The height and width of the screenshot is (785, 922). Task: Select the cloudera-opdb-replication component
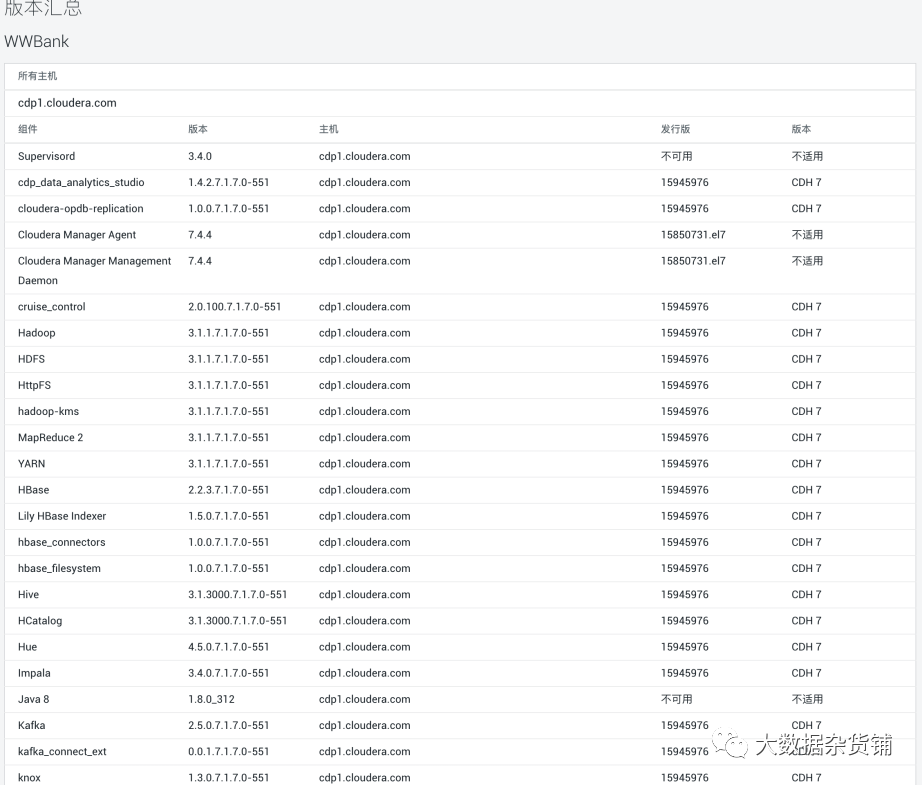(x=81, y=209)
